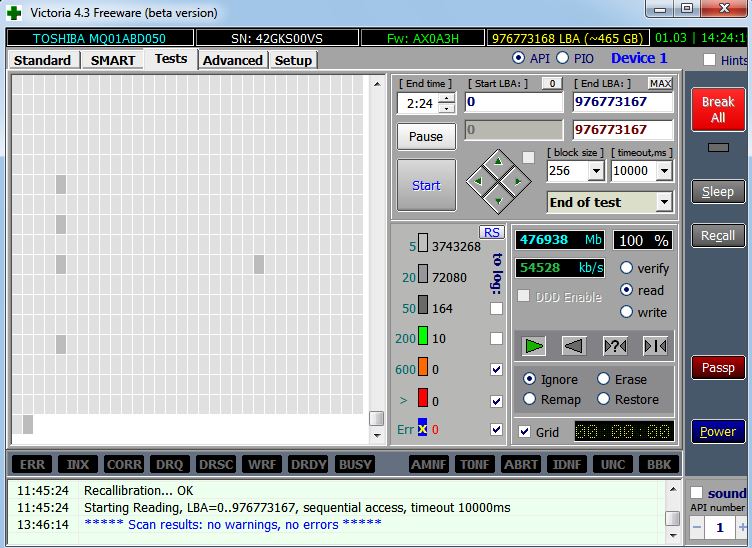752x548 pixels.
Task: Click the IDNF error indicator
Action: pyautogui.click(x=567, y=464)
